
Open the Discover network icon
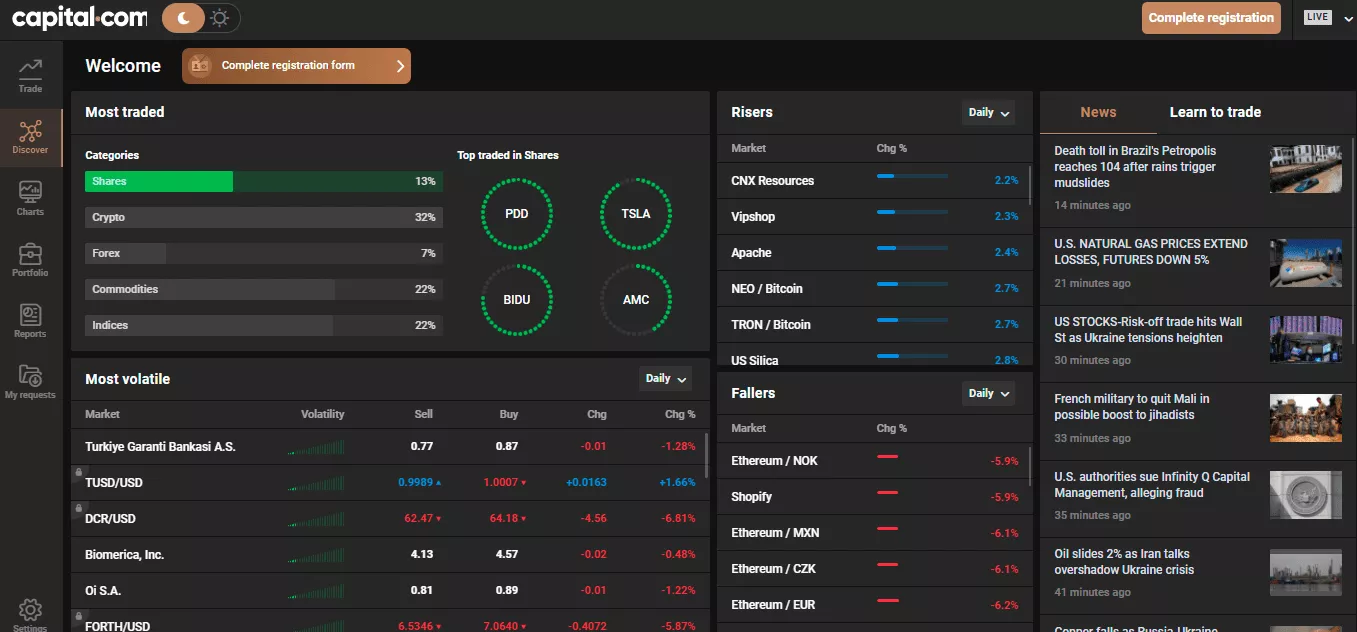[30, 130]
